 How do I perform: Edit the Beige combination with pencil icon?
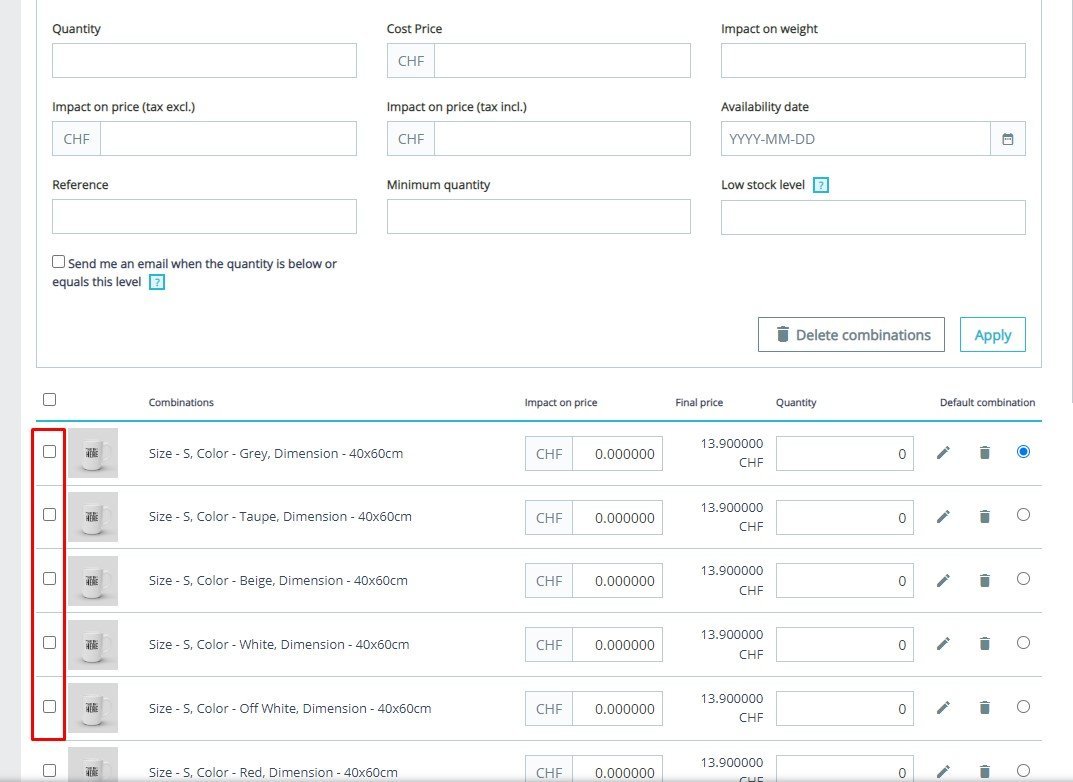pos(943,580)
